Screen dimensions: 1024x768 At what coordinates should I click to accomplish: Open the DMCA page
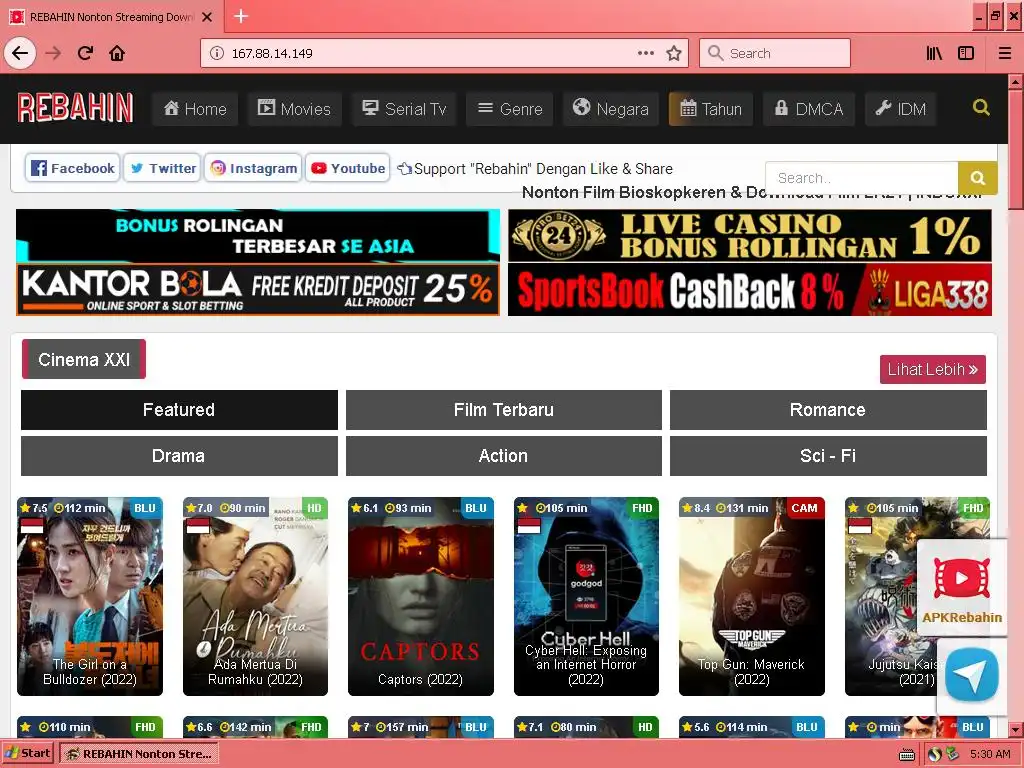(808, 108)
